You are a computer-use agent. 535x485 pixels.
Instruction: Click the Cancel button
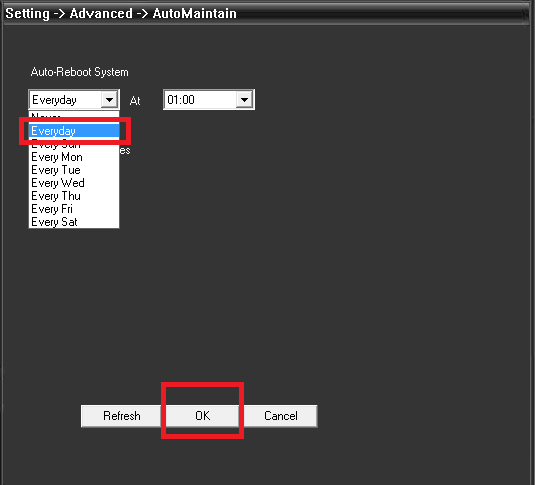pyautogui.click(x=280, y=416)
